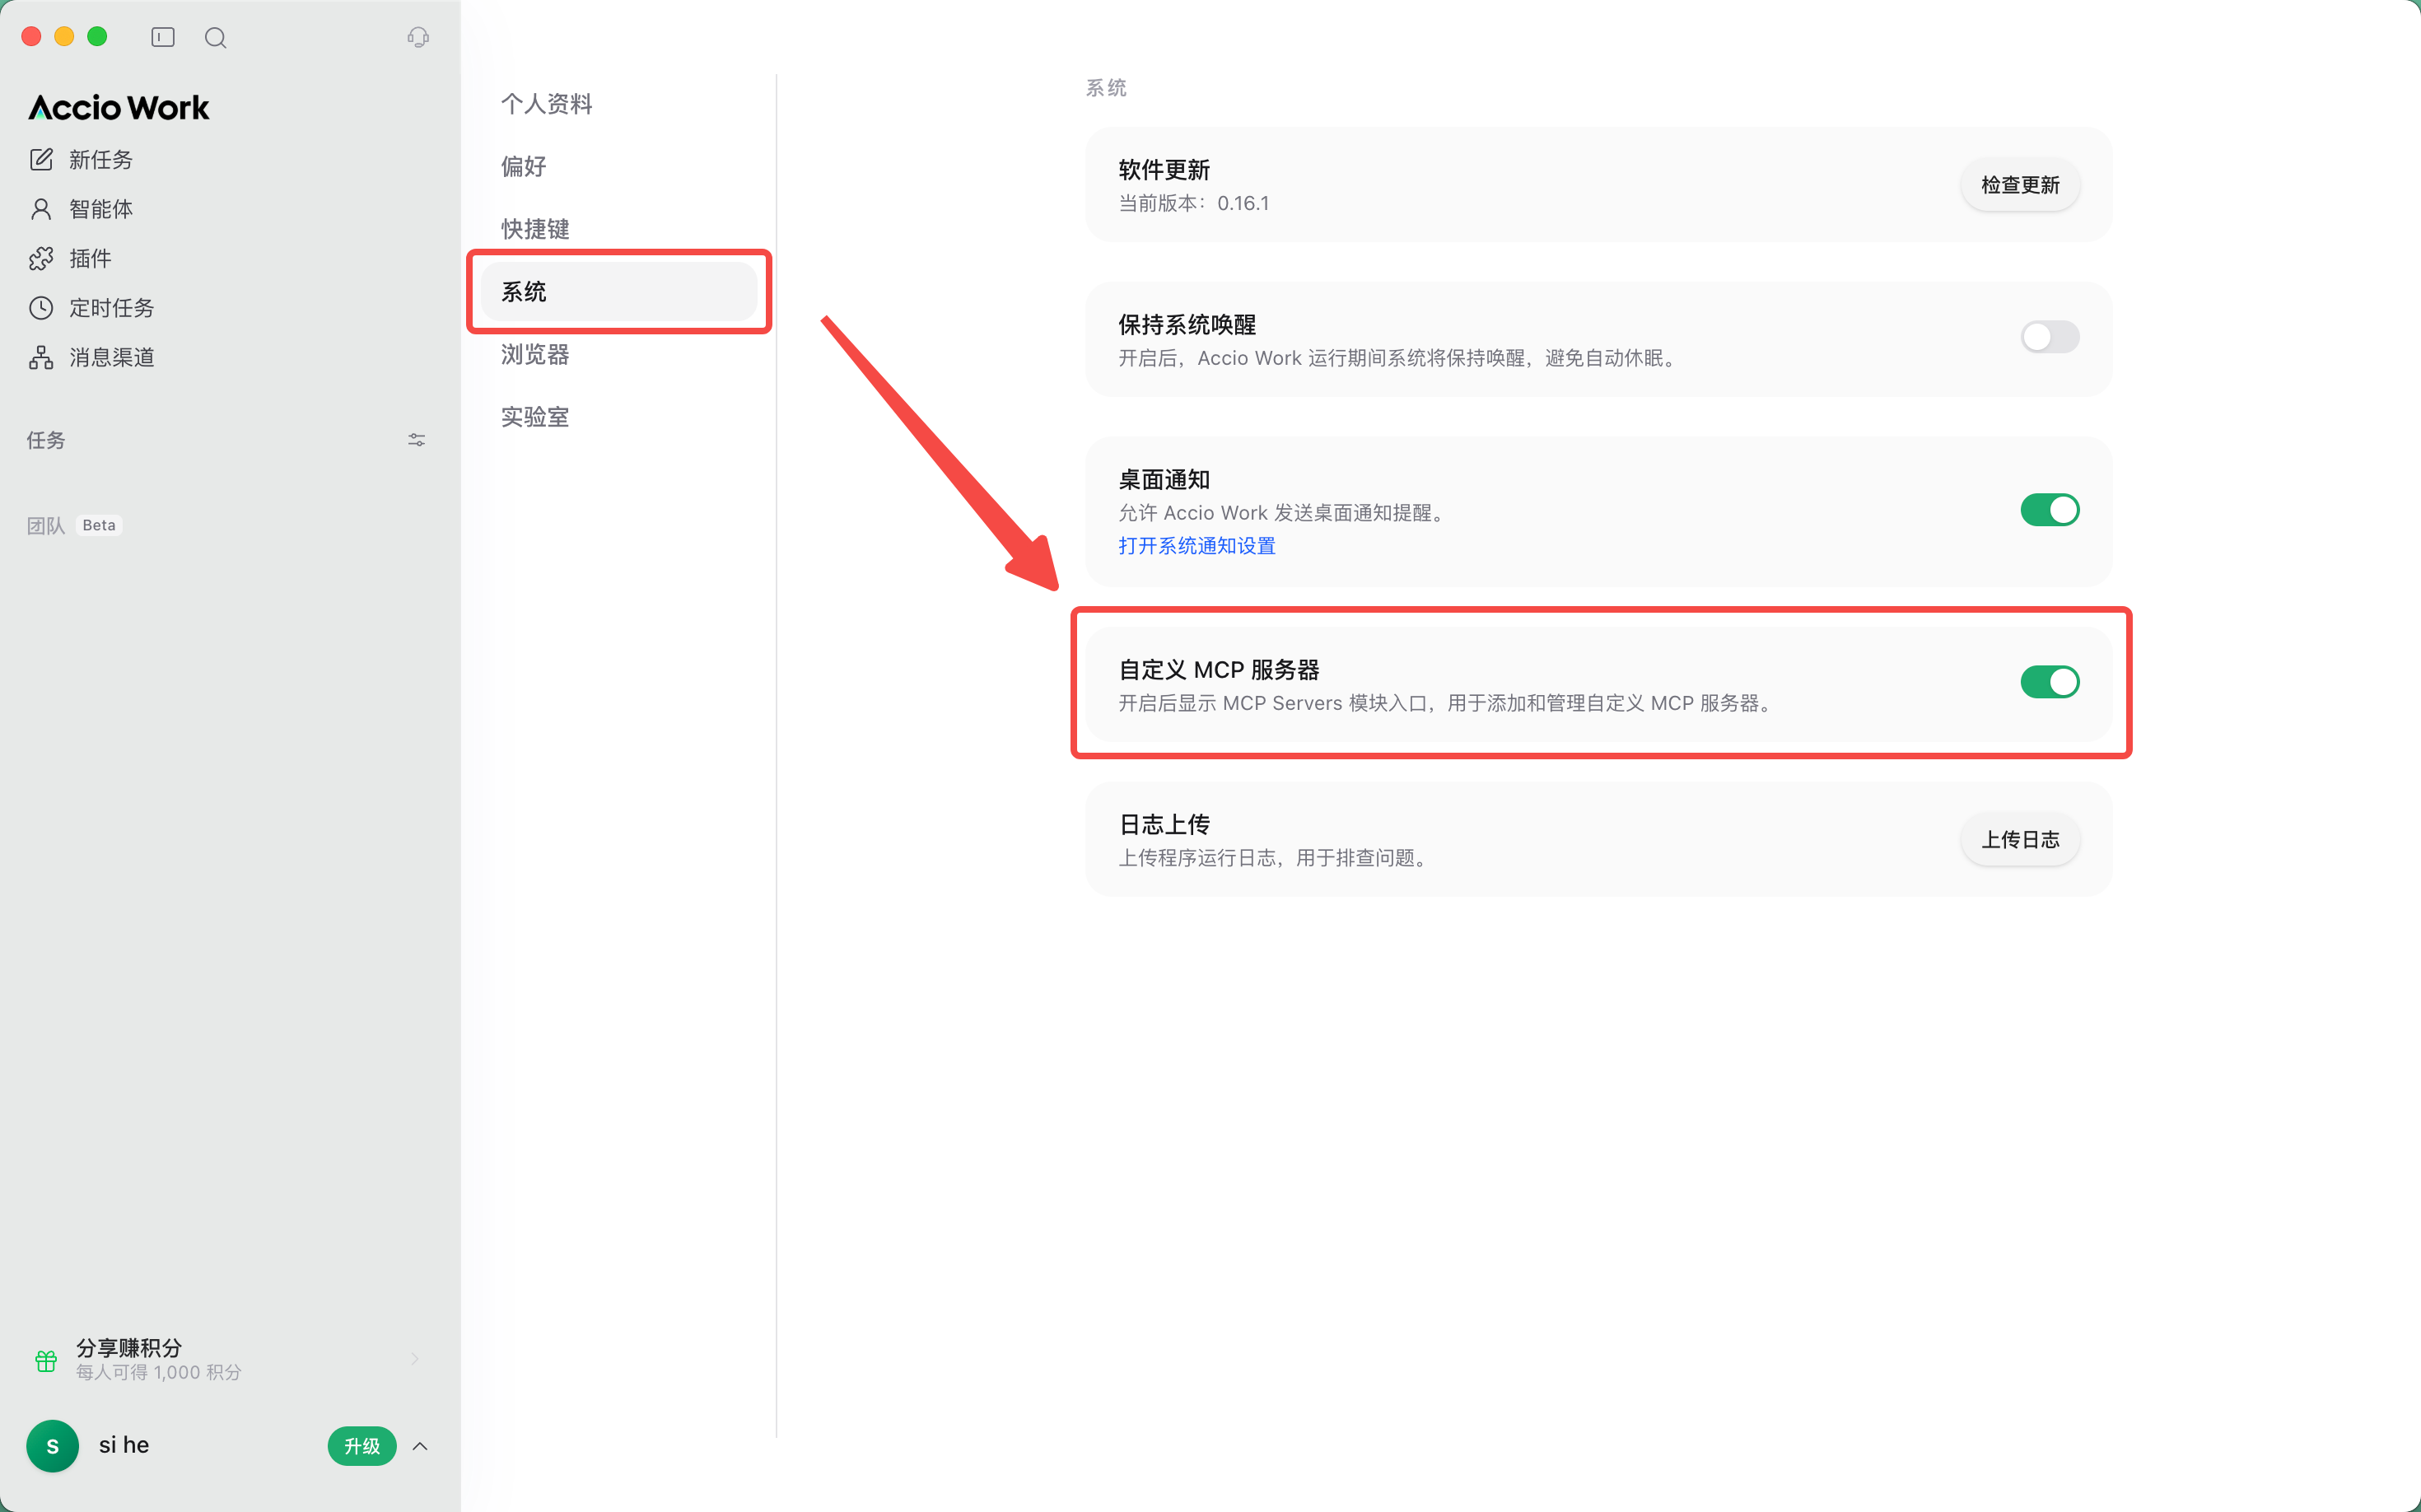The image size is (2421, 1512).
Task: Open 打开系统通知设置 link
Action: pos(1196,545)
